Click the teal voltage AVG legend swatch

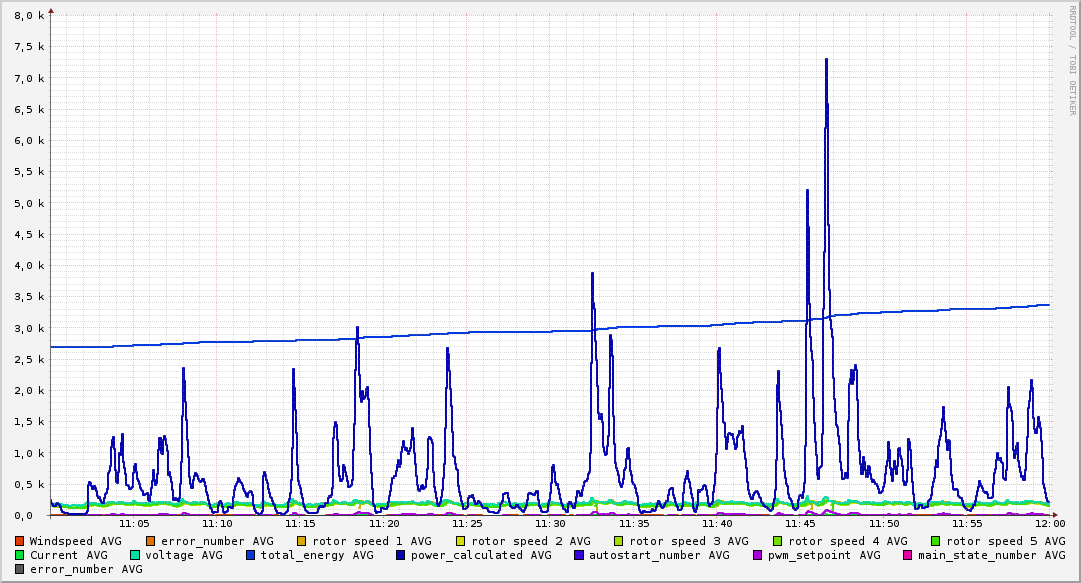click(x=135, y=555)
